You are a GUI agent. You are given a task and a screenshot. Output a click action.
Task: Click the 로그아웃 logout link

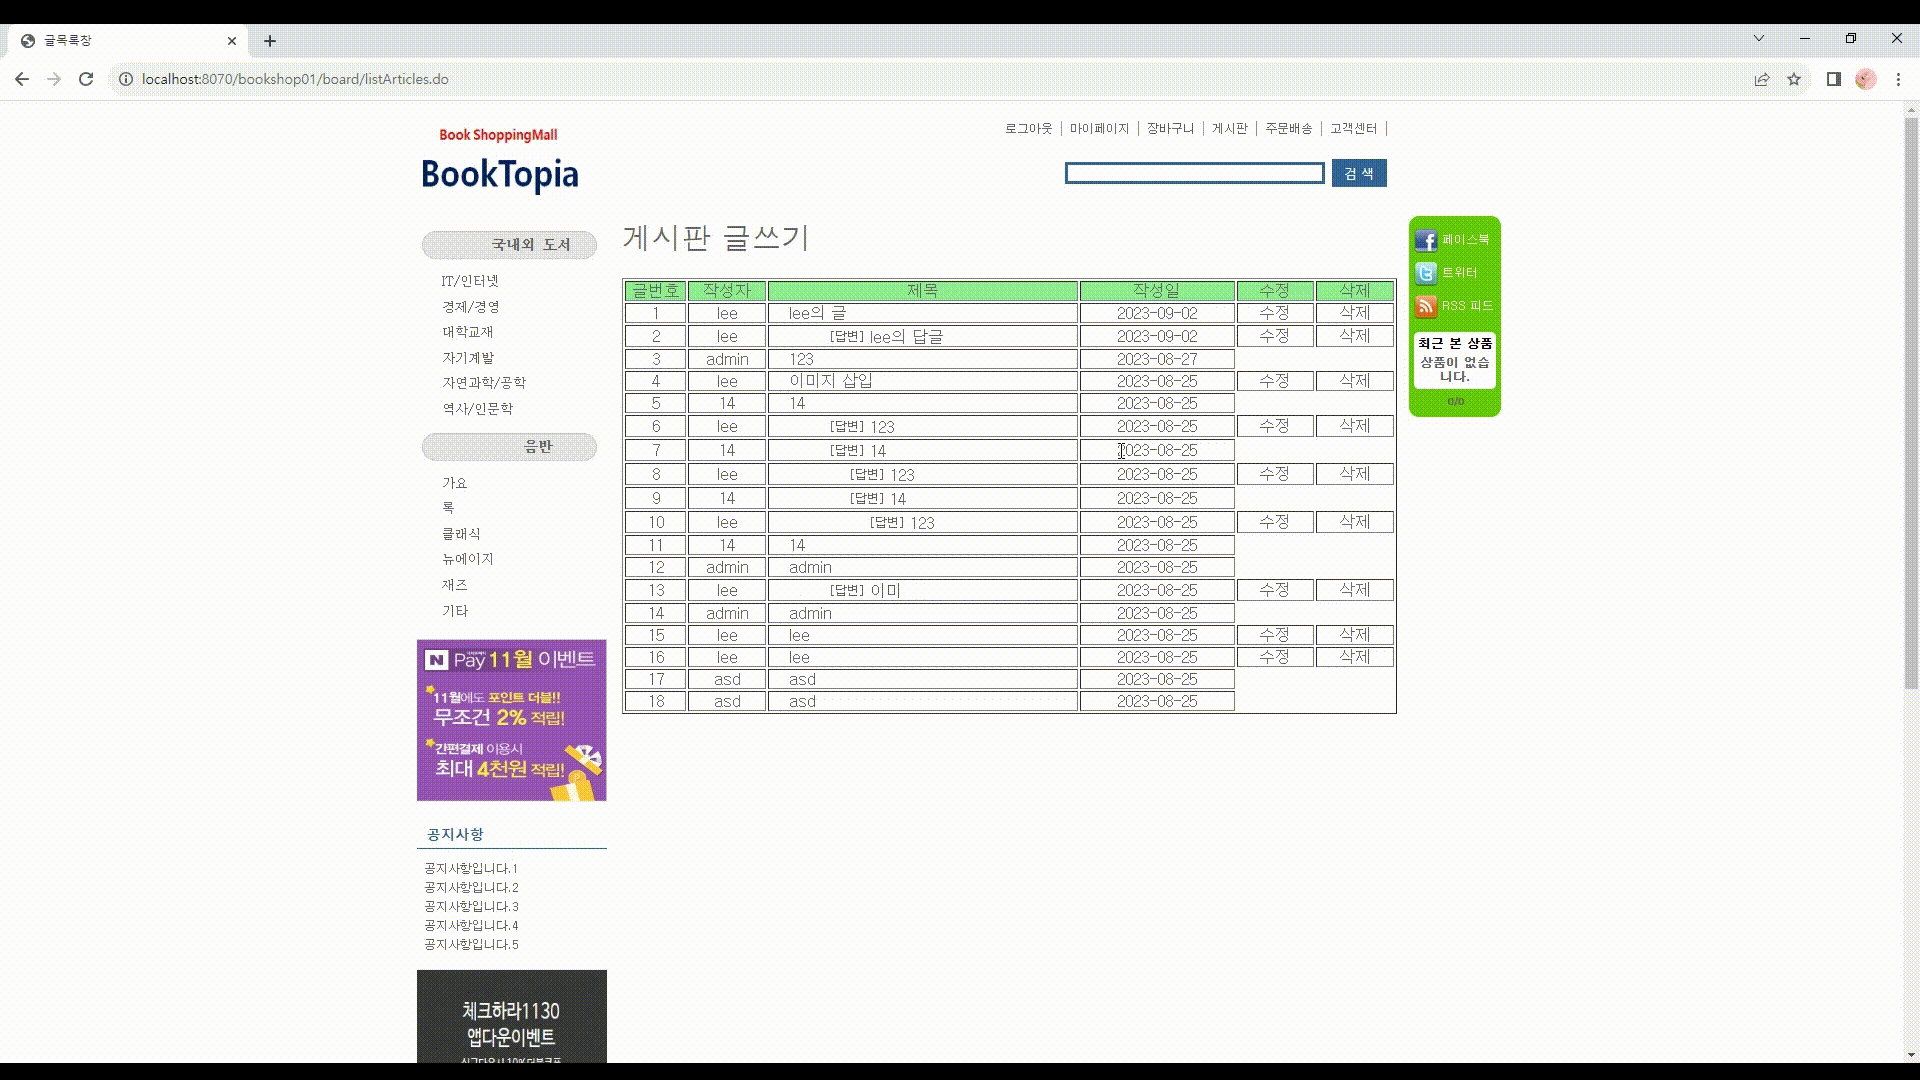point(1029,128)
